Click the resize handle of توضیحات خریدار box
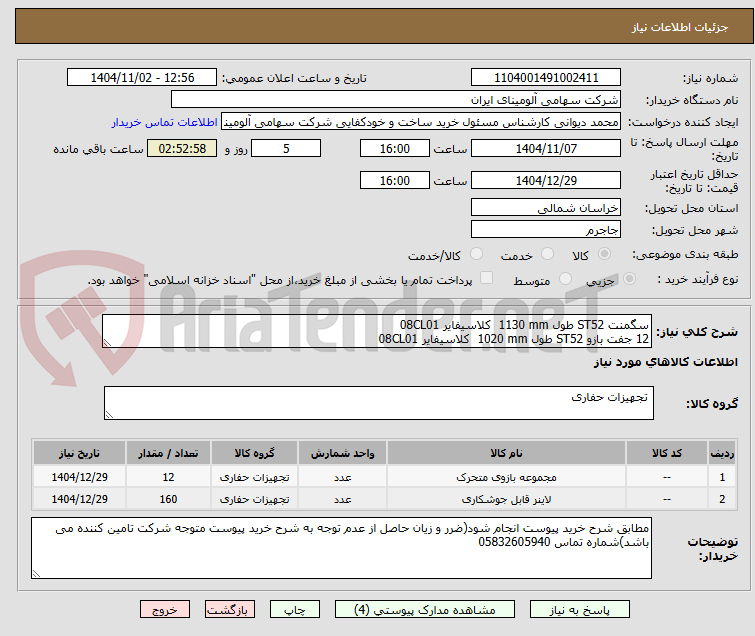 click(36, 573)
